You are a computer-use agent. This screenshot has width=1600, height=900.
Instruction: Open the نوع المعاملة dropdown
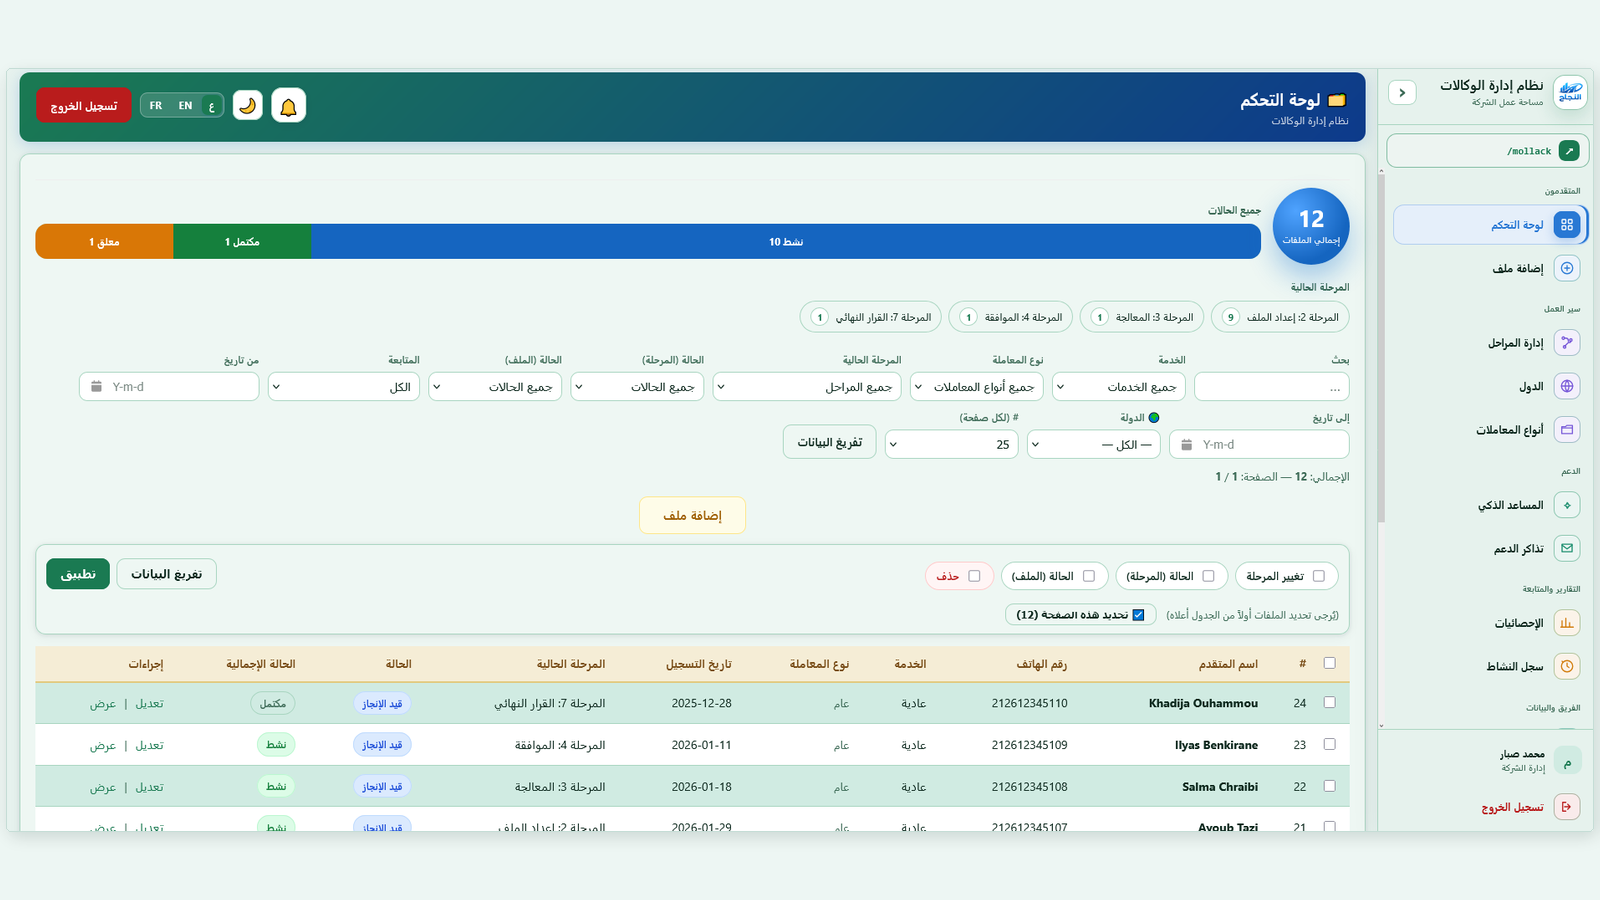click(977, 387)
